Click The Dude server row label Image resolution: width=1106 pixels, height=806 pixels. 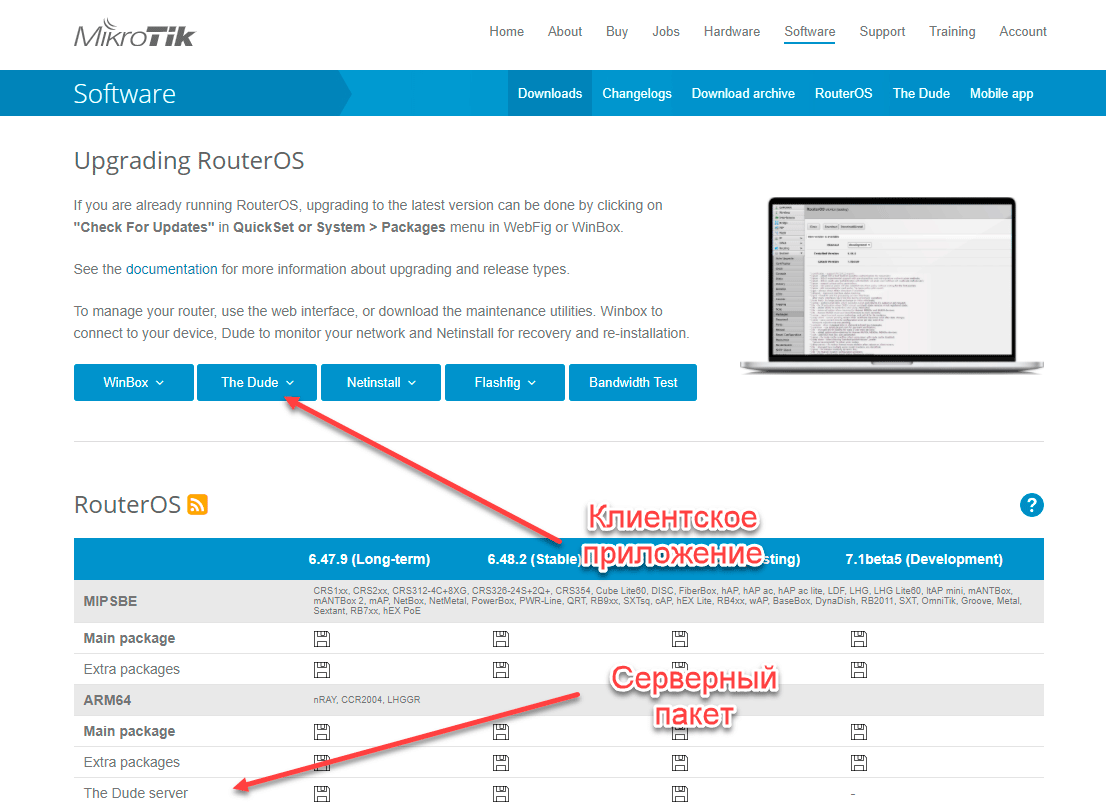[135, 793]
